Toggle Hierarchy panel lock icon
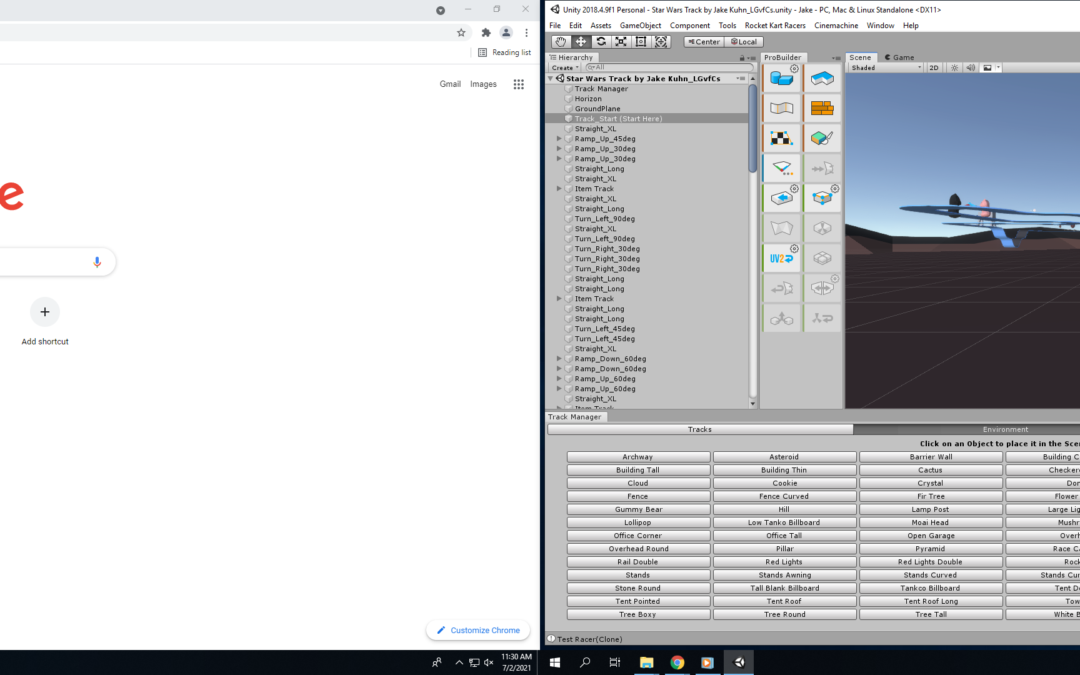Viewport: 1080px width, 675px height. pos(742,58)
